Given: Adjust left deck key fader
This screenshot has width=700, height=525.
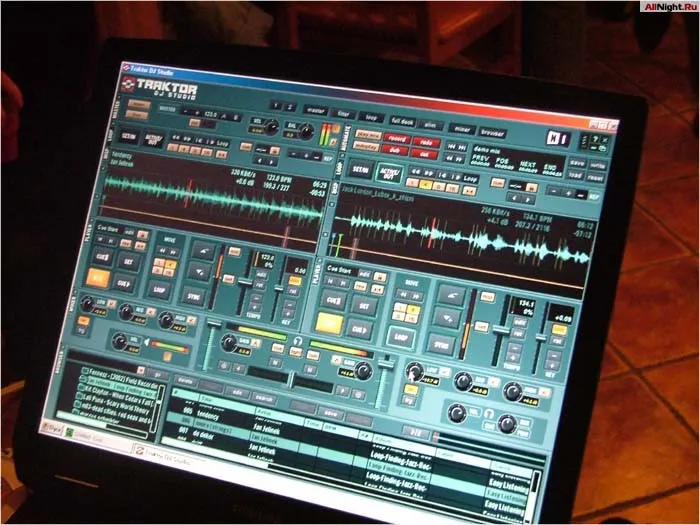Looking at the screenshot, I should tap(279, 289).
